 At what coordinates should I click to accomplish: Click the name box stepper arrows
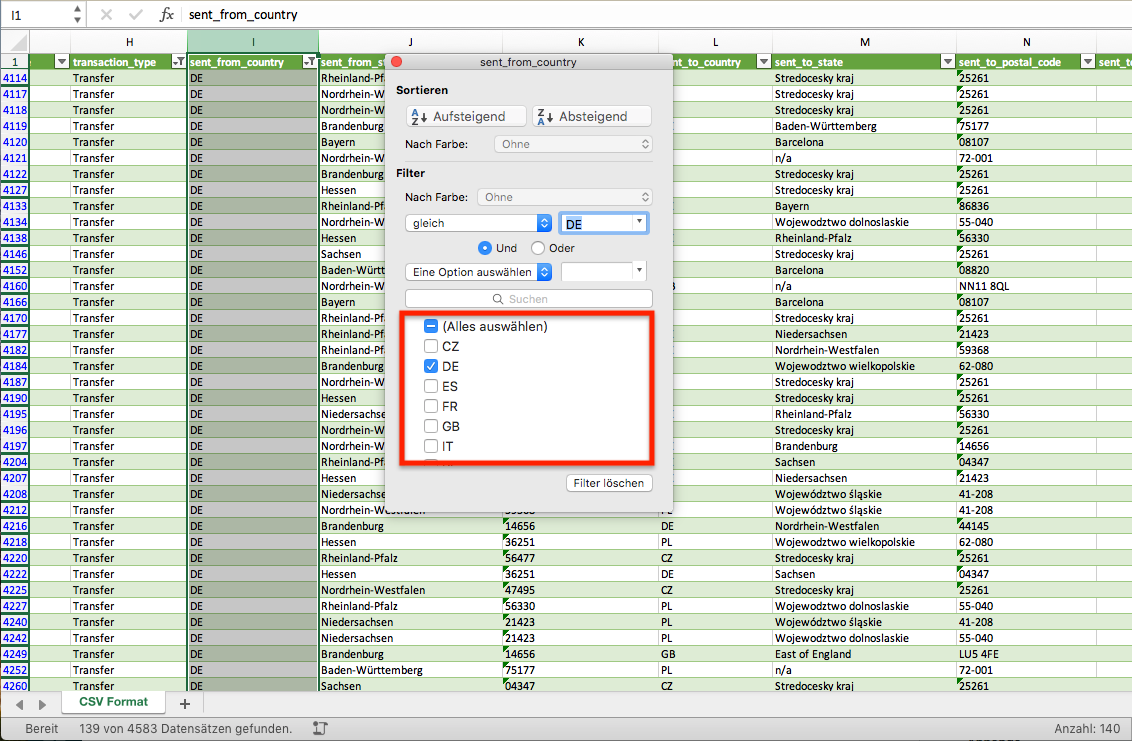pos(77,14)
